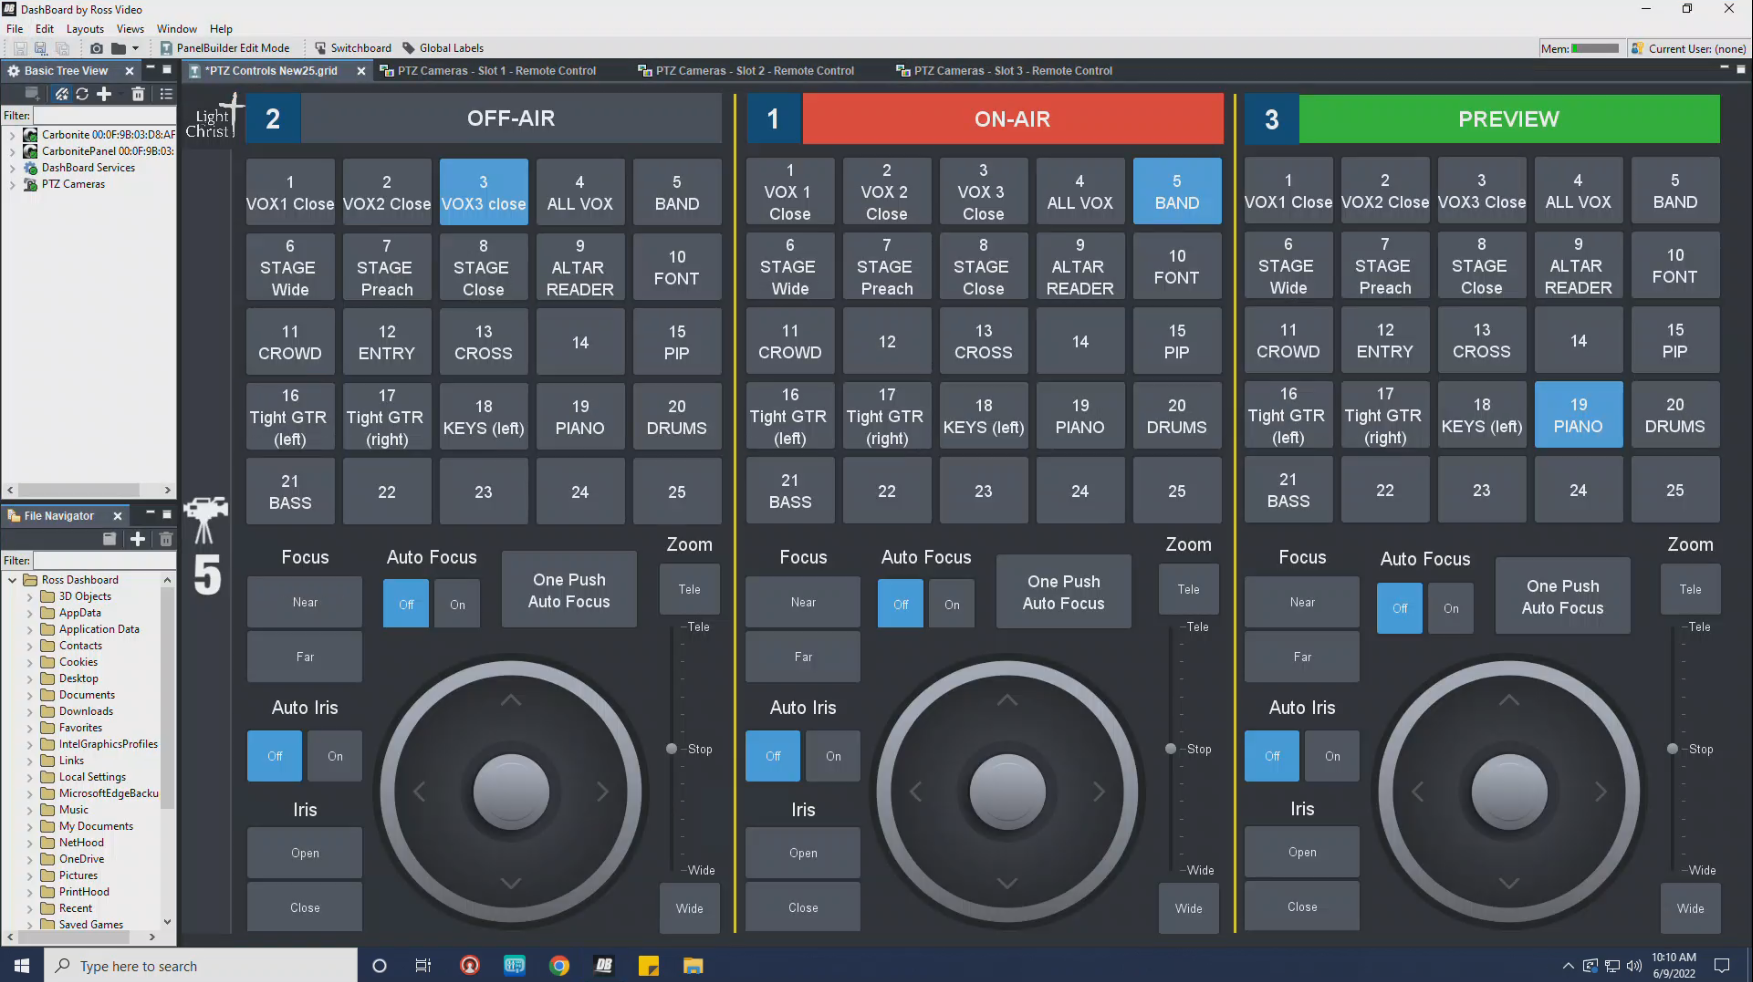Expand the 3D Objects folder
Image resolution: width=1753 pixels, height=982 pixels.
(x=29, y=597)
